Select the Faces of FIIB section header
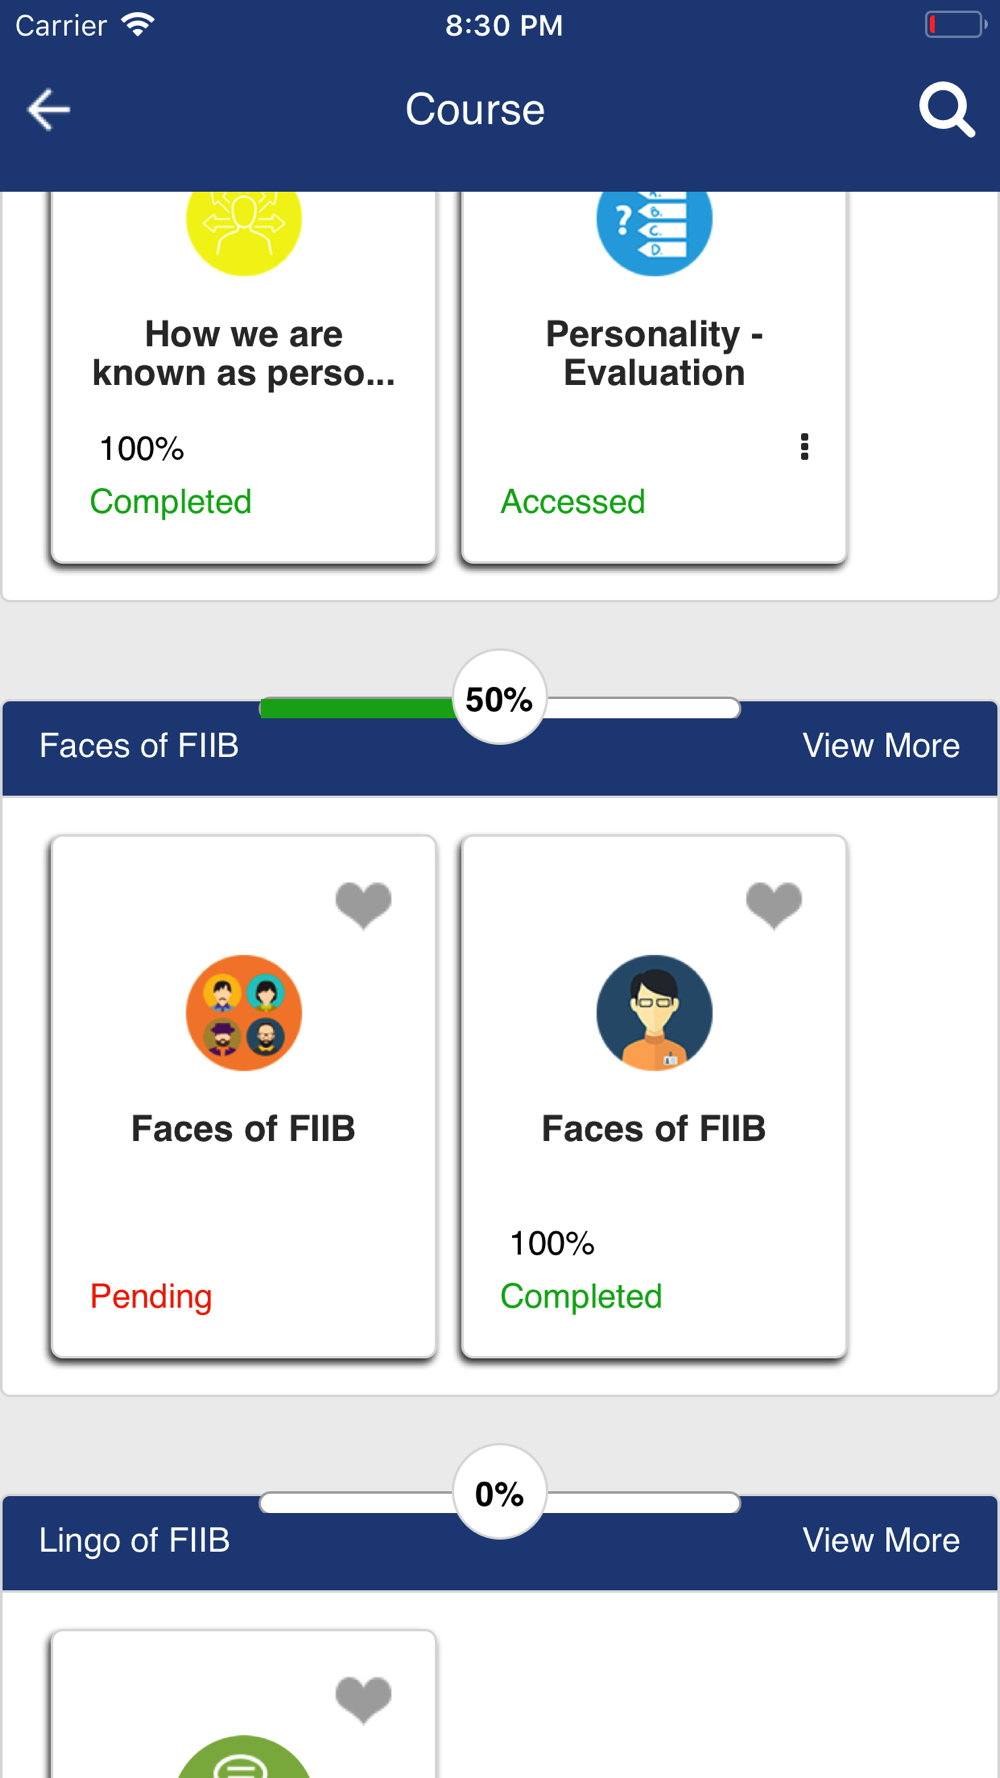Screen dimensions: 1000x1778 139,746
